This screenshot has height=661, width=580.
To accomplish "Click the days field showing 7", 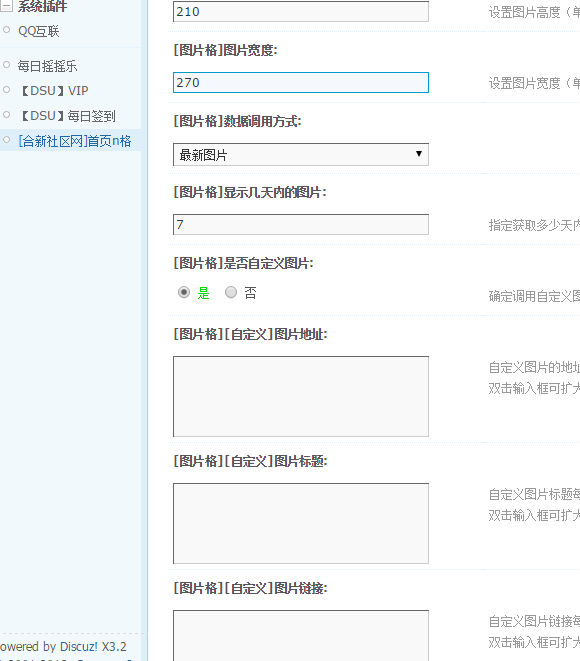I will tap(301, 224).
